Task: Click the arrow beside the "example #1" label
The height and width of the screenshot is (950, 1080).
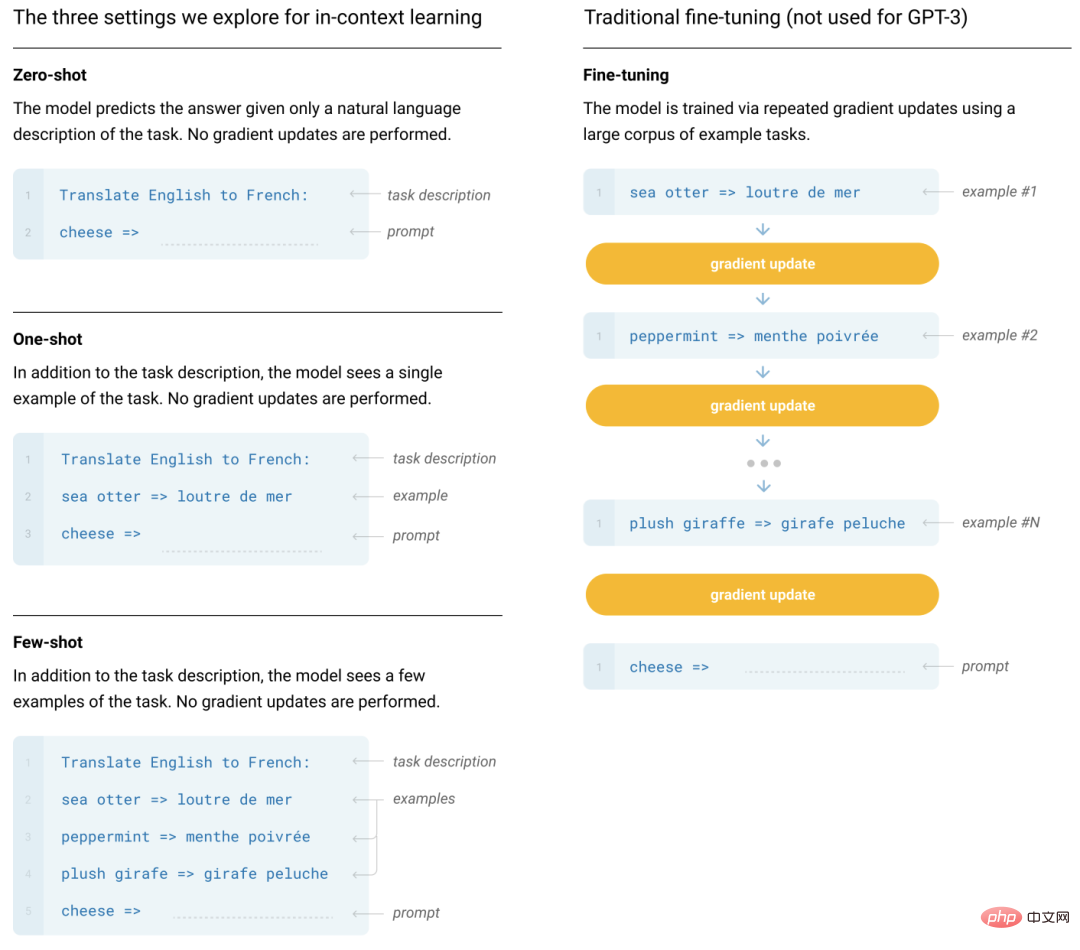Action: click(x=938, y=192)
